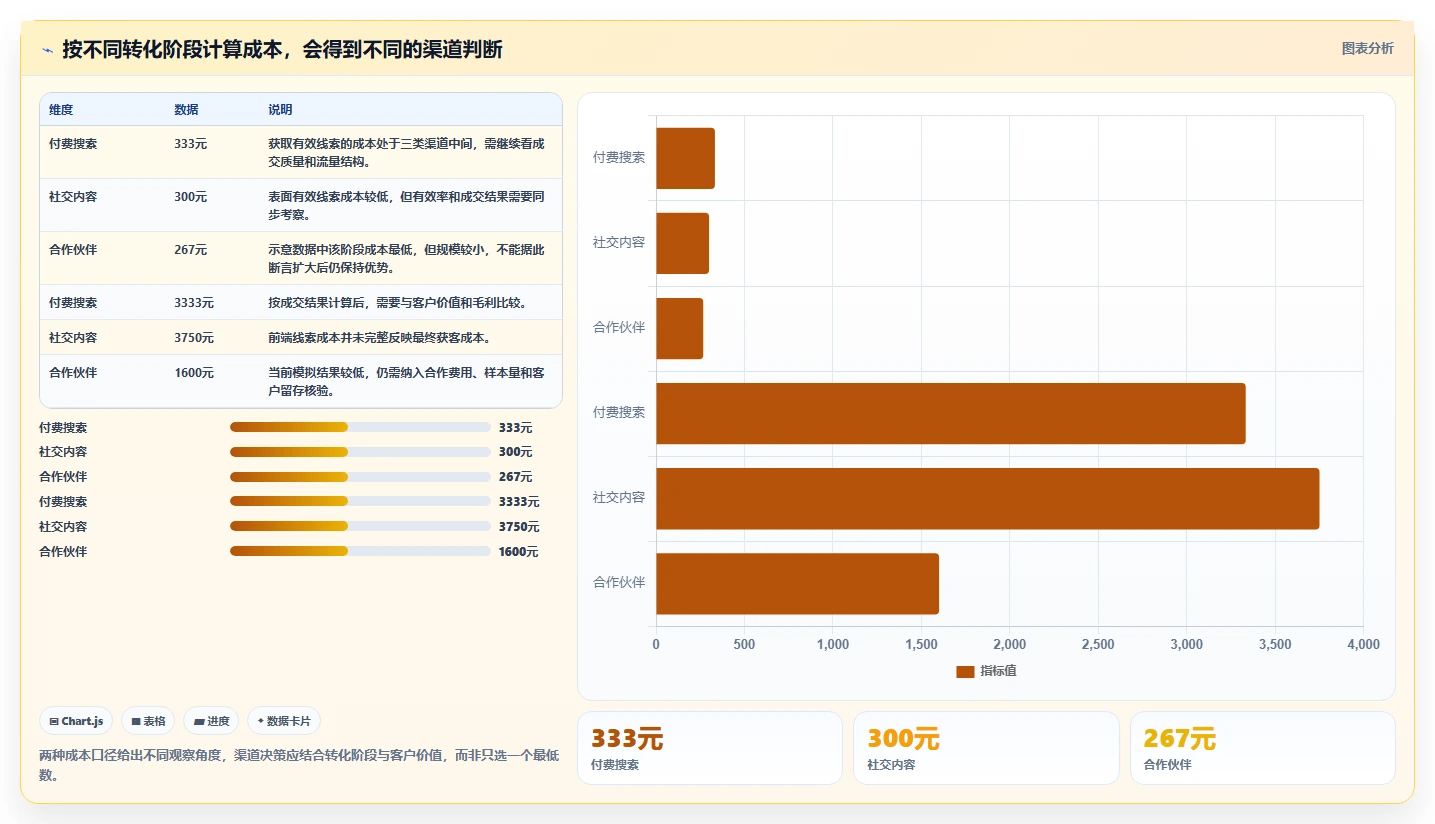Screen dimensions: 1435x824
Task: Click the 3,500 tick on the x-axis
Action: (1275, 644)
